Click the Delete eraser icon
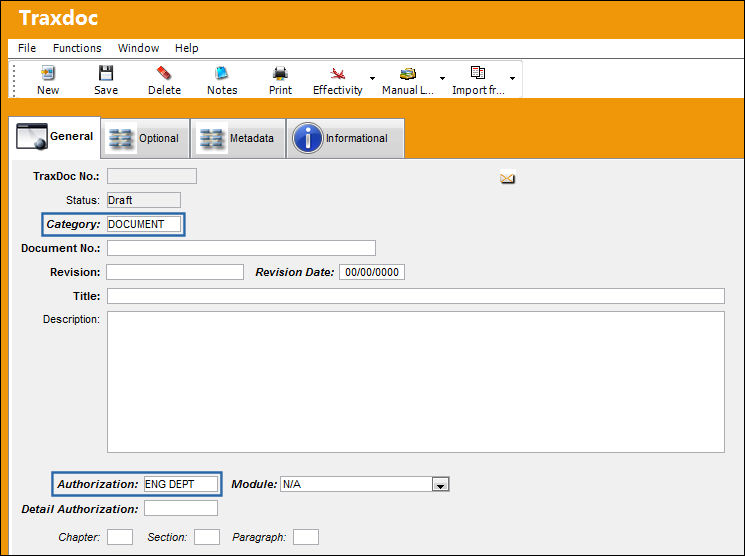 click(163, 73)
